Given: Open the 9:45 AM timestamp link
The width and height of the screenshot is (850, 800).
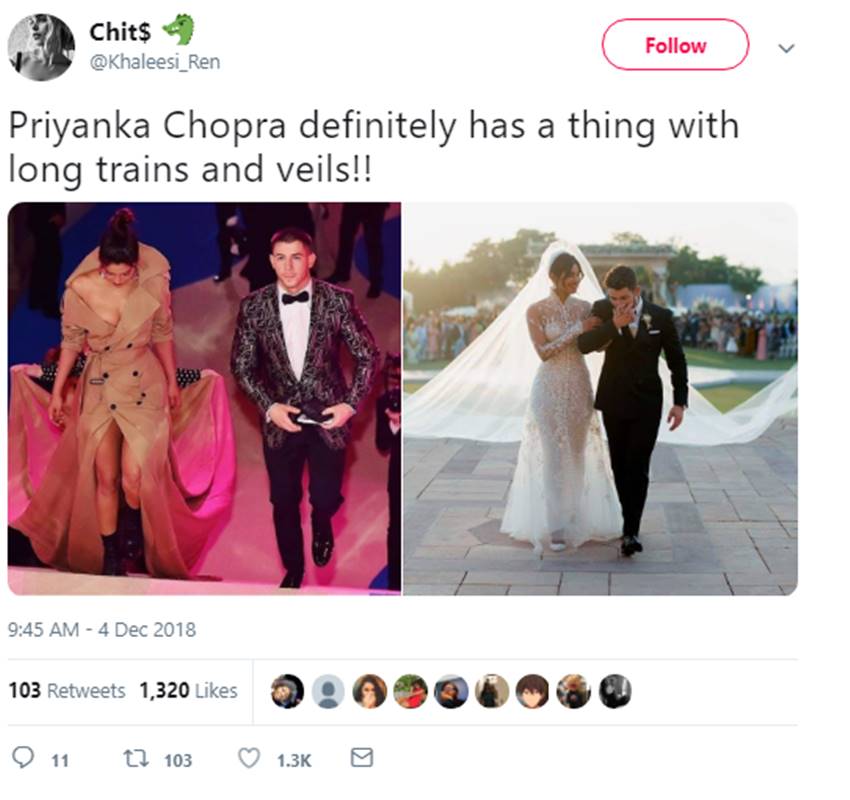Looking at the screenshot, I should point(102,630).
